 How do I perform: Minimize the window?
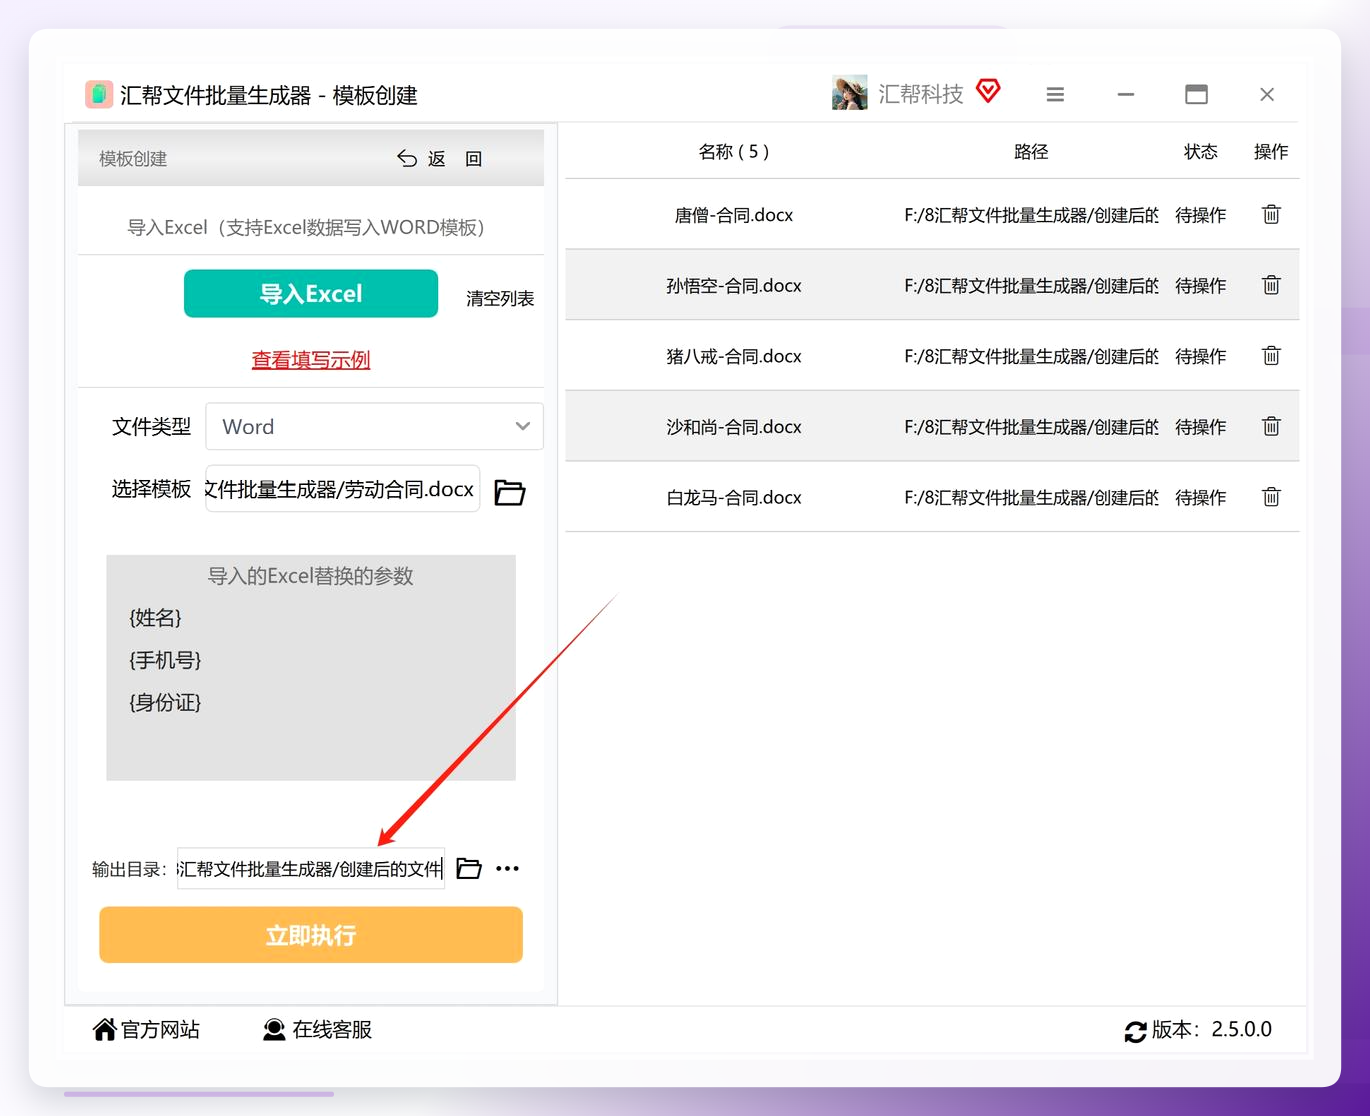coord(1126,94)
